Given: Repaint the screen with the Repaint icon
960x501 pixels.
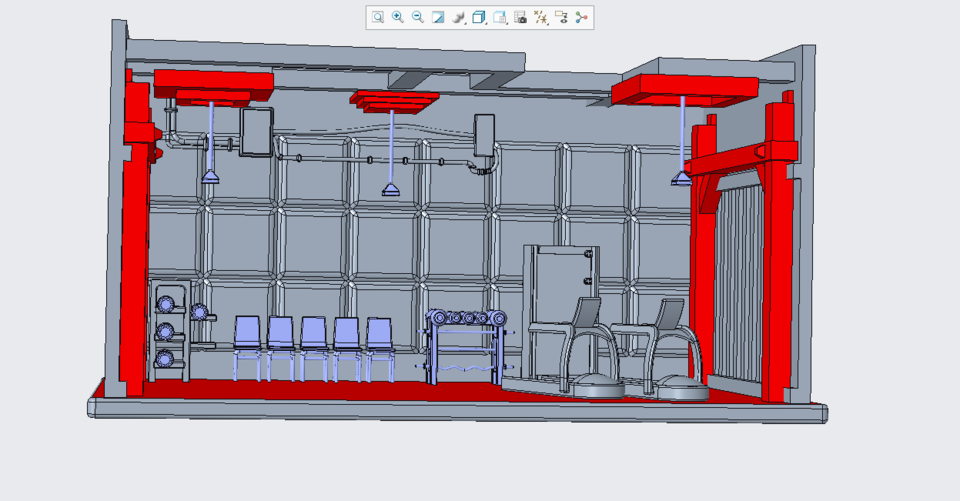Looking at the screenshot, I should 438,17.
